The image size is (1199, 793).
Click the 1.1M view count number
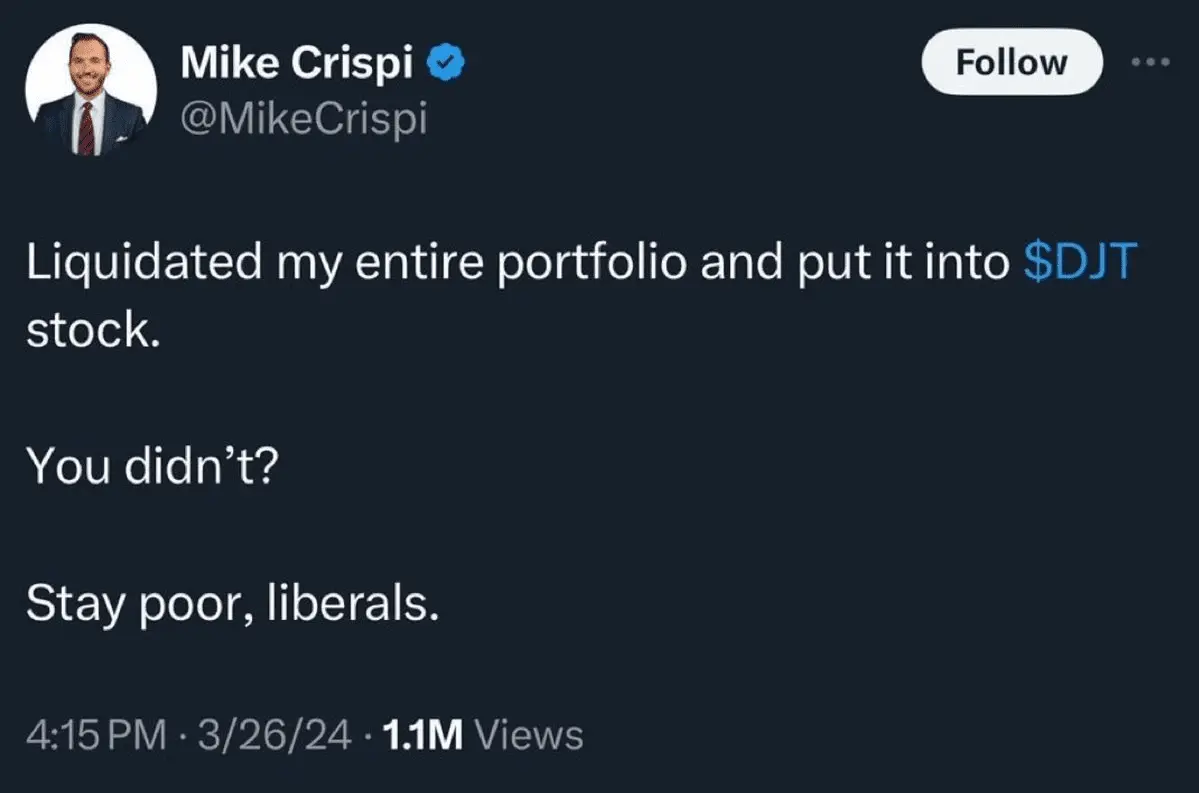423,735
